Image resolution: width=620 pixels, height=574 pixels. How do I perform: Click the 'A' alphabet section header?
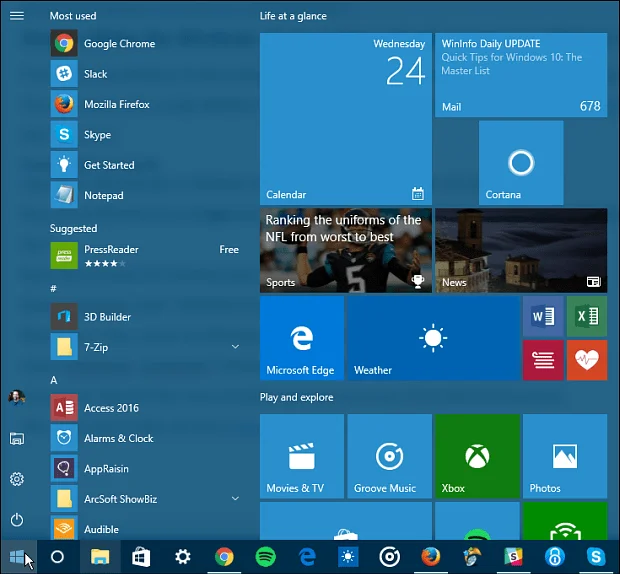pyautogui.click(x=54, y=380)
